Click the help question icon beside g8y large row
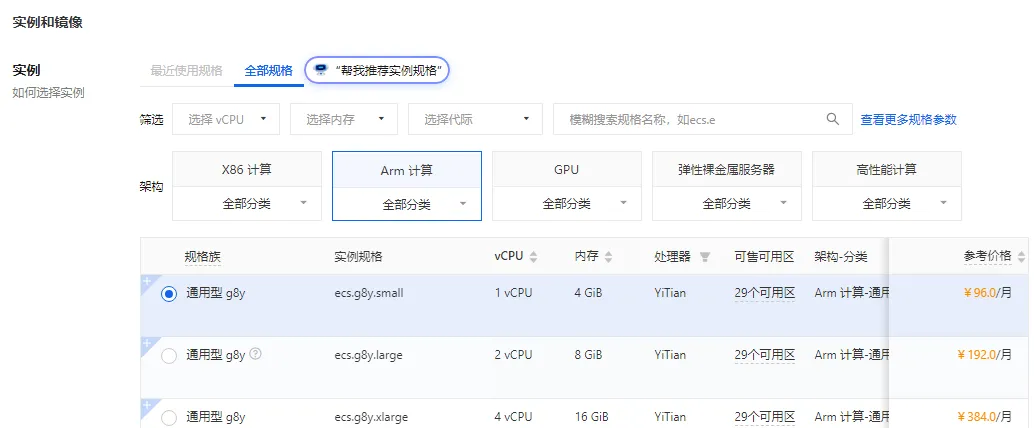The height and width of the screenshot is (428, 1034). coord(256,354)
